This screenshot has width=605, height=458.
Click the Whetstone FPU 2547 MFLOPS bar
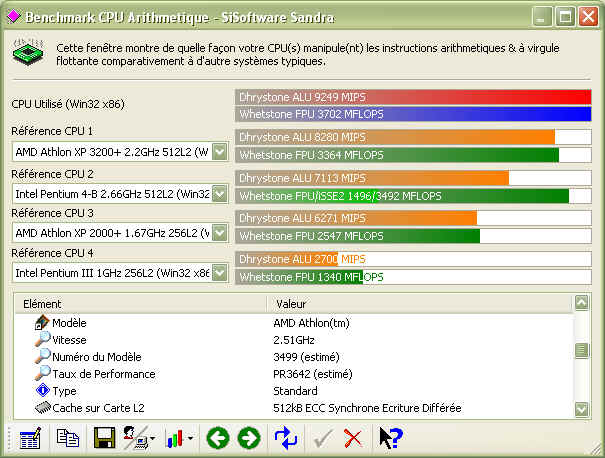pos(413,236)
